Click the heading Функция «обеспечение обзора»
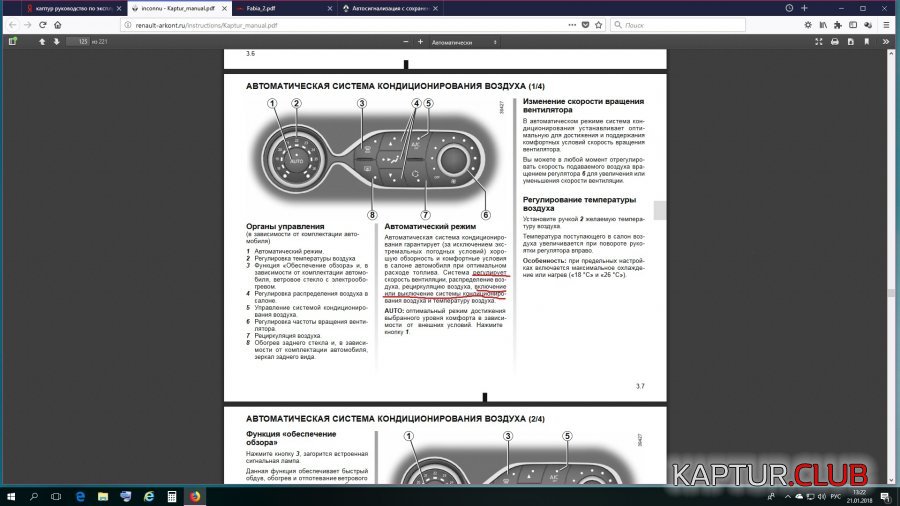This screenshot has height=506, width=900. pyautogui.click(x=291, y=438)
